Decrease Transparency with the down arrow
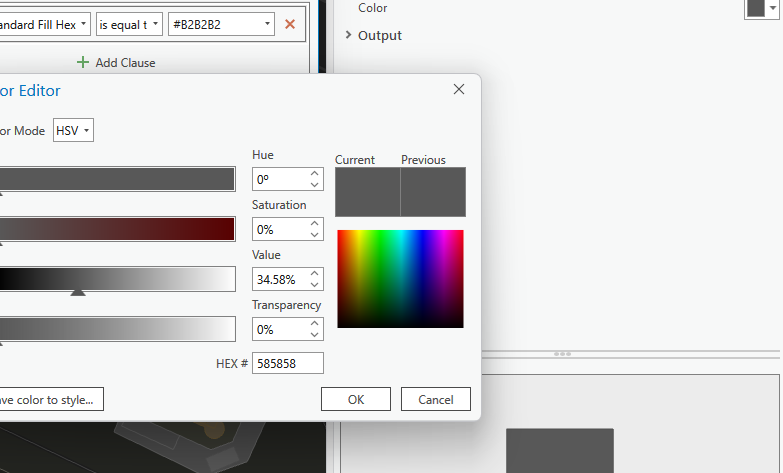This screenshot has width=783, height=473. tap(314, 335)
